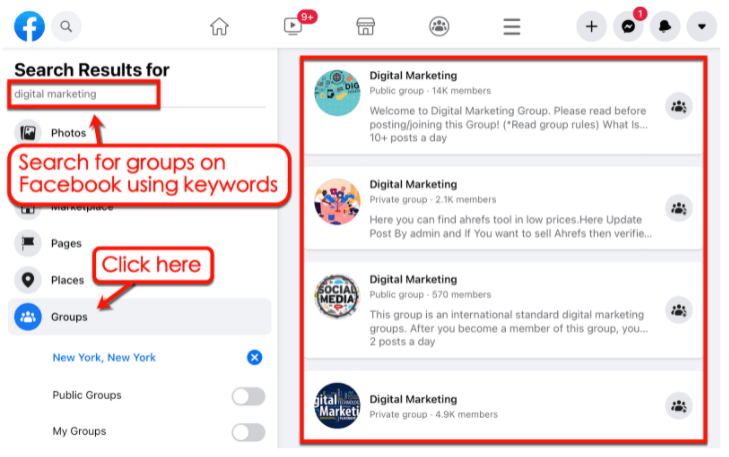729x457 pixels.
Task: Go to the Home feed icon
Action: [x=219, y=26]
